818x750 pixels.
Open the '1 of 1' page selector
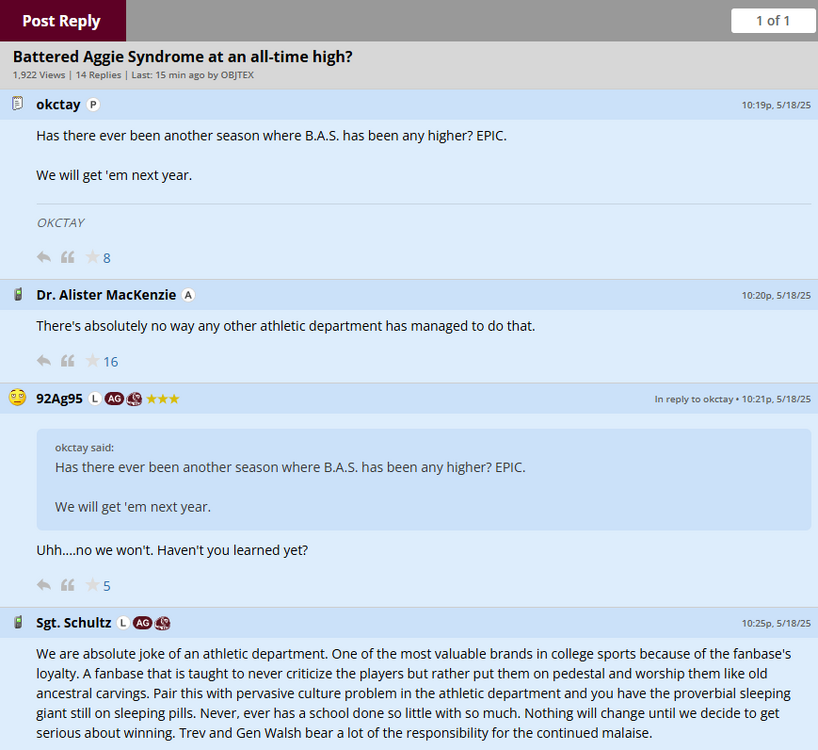[x=773, y=20]
